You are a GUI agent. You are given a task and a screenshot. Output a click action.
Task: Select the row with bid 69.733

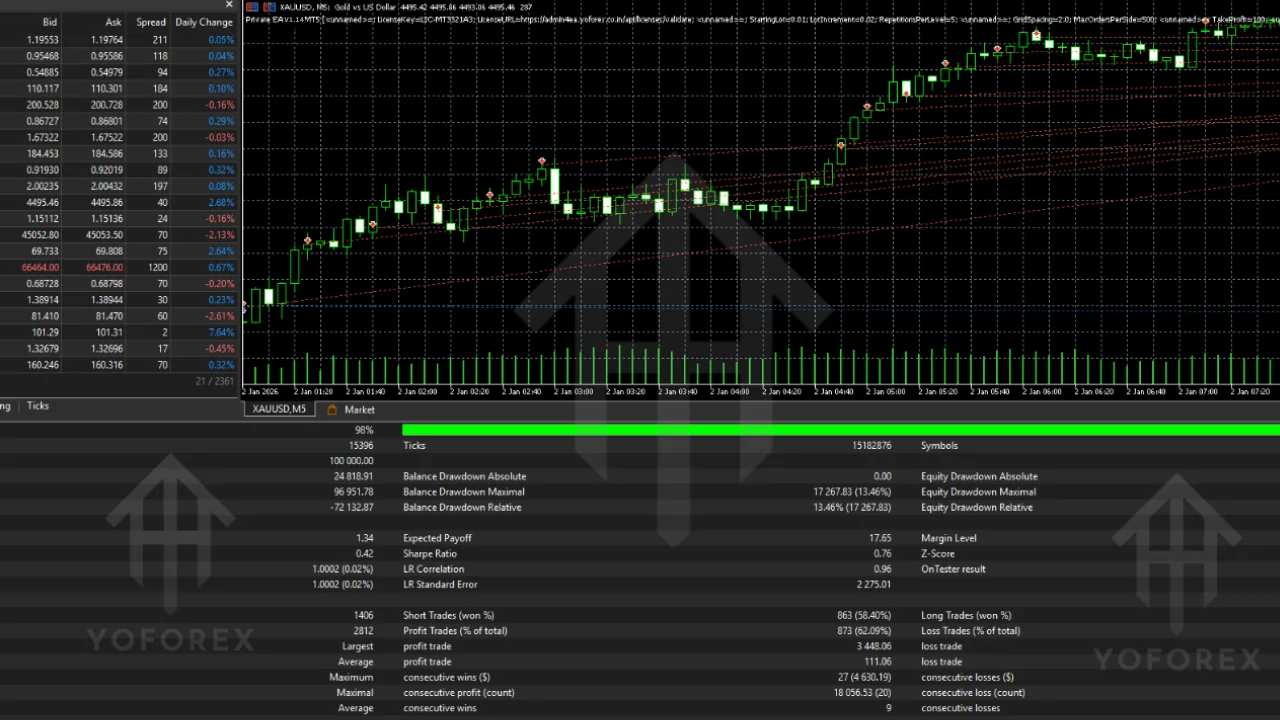coord(120,251)
